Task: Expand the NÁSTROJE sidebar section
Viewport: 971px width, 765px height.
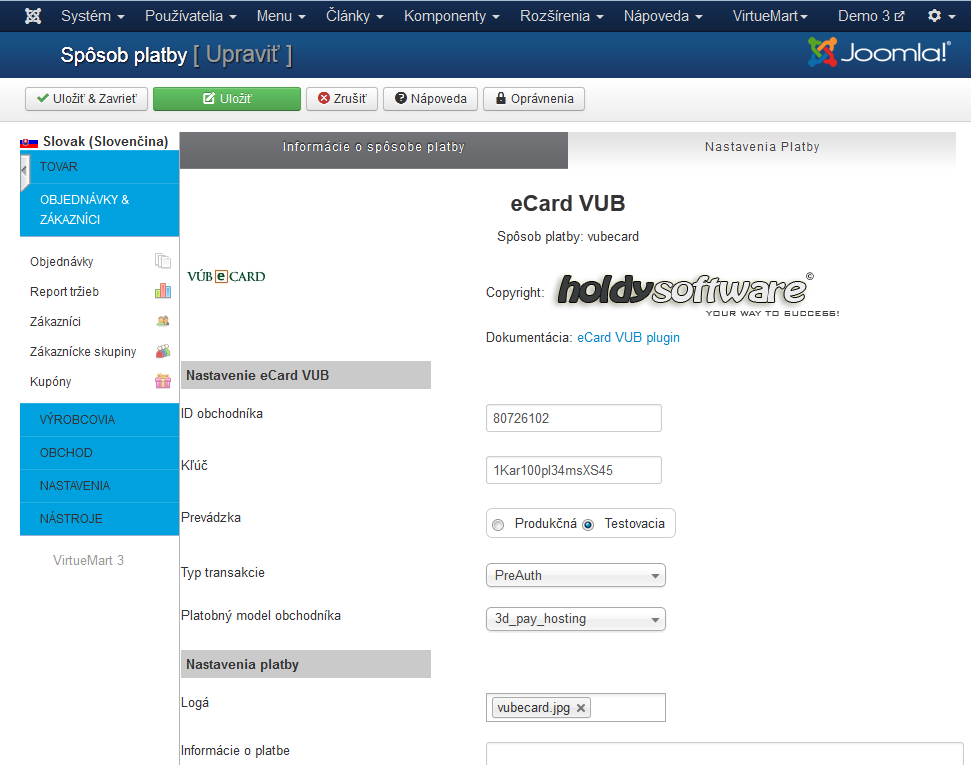Action: (99, 518)
